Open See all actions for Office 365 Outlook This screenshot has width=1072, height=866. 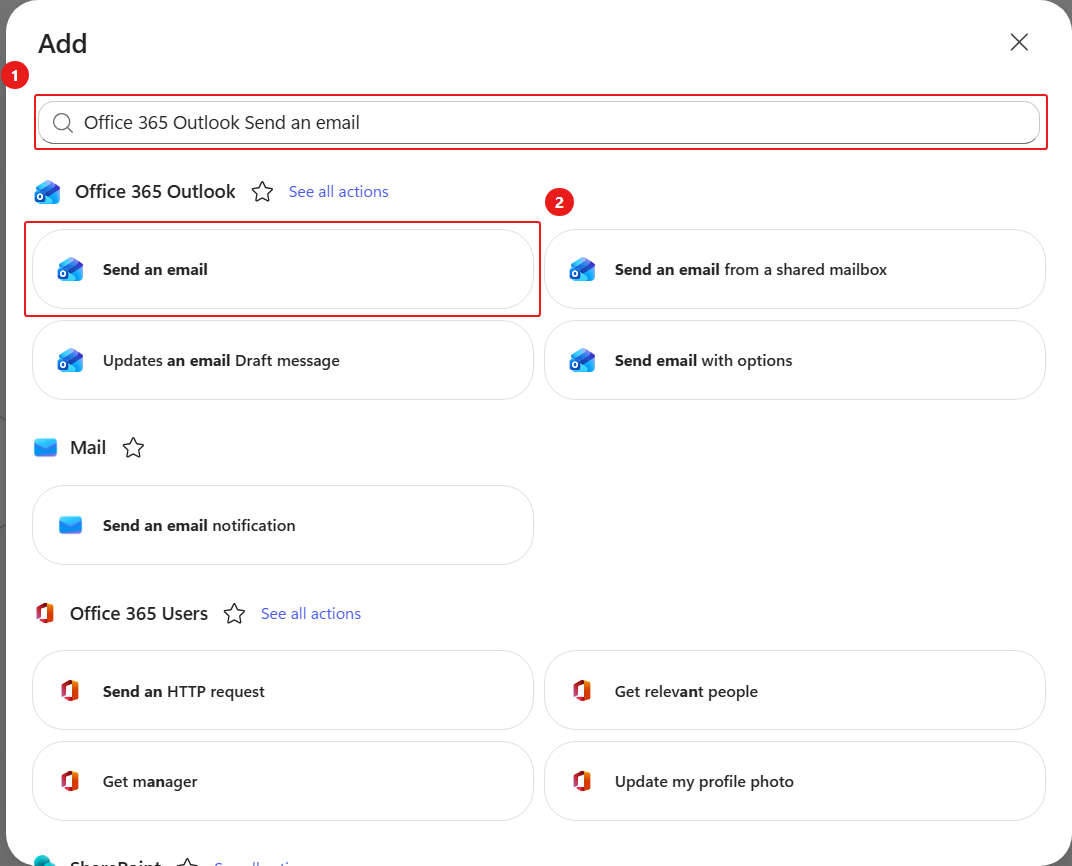(x=338, y=192)
